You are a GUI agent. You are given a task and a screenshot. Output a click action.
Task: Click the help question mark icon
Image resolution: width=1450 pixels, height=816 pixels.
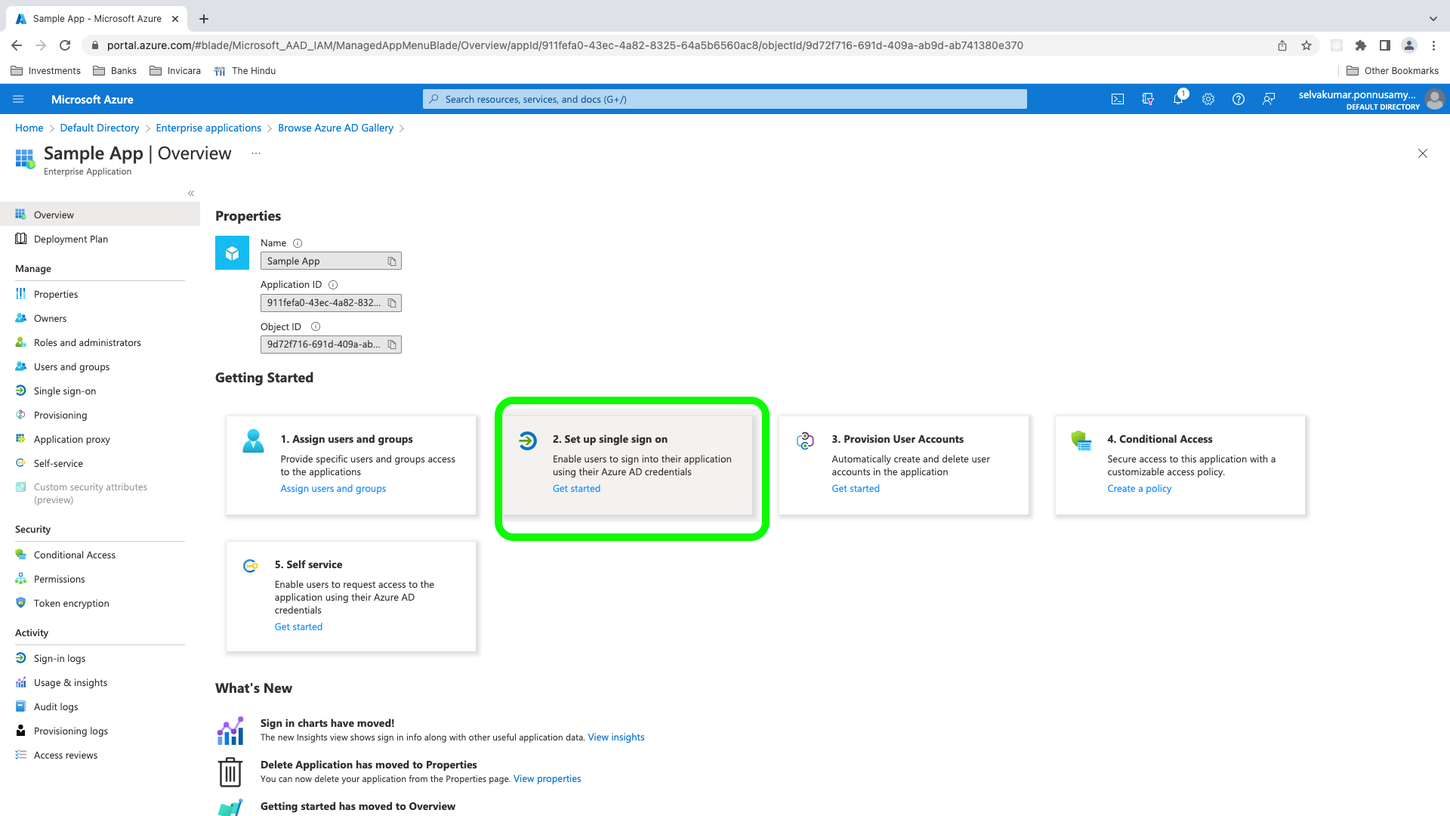point(1238,99)
